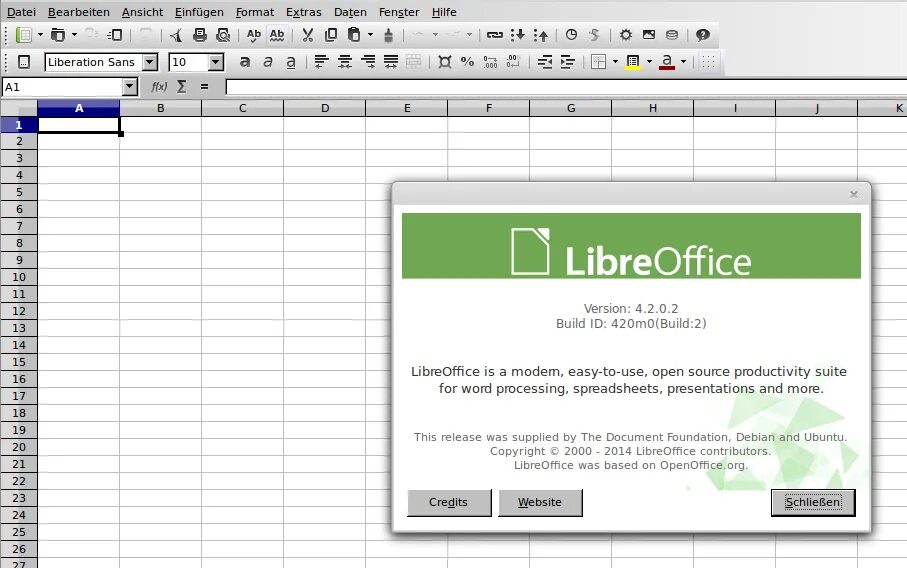
Task: Click the Website button
Action: pos(540,503)
